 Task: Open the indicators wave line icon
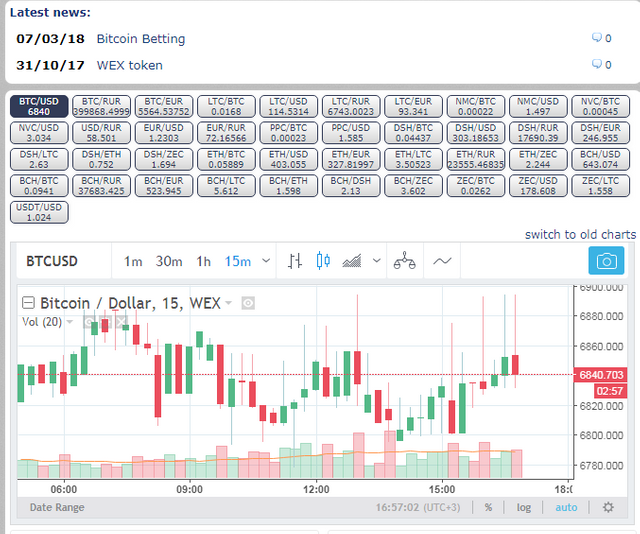click(x=442, y=261)
